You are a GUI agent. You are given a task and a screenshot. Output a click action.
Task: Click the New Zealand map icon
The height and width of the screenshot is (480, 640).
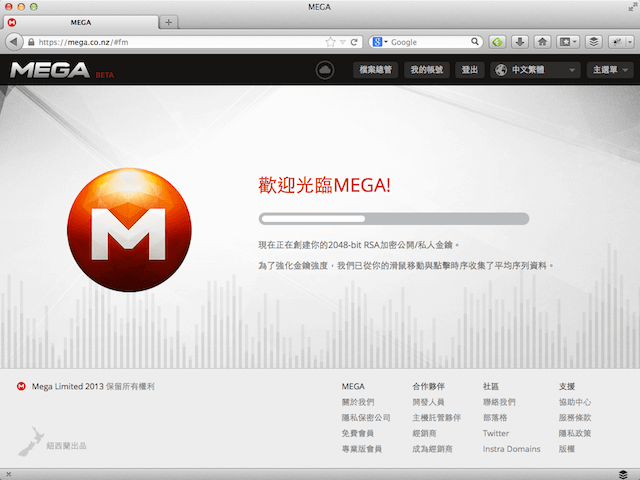tap(31, 441)
